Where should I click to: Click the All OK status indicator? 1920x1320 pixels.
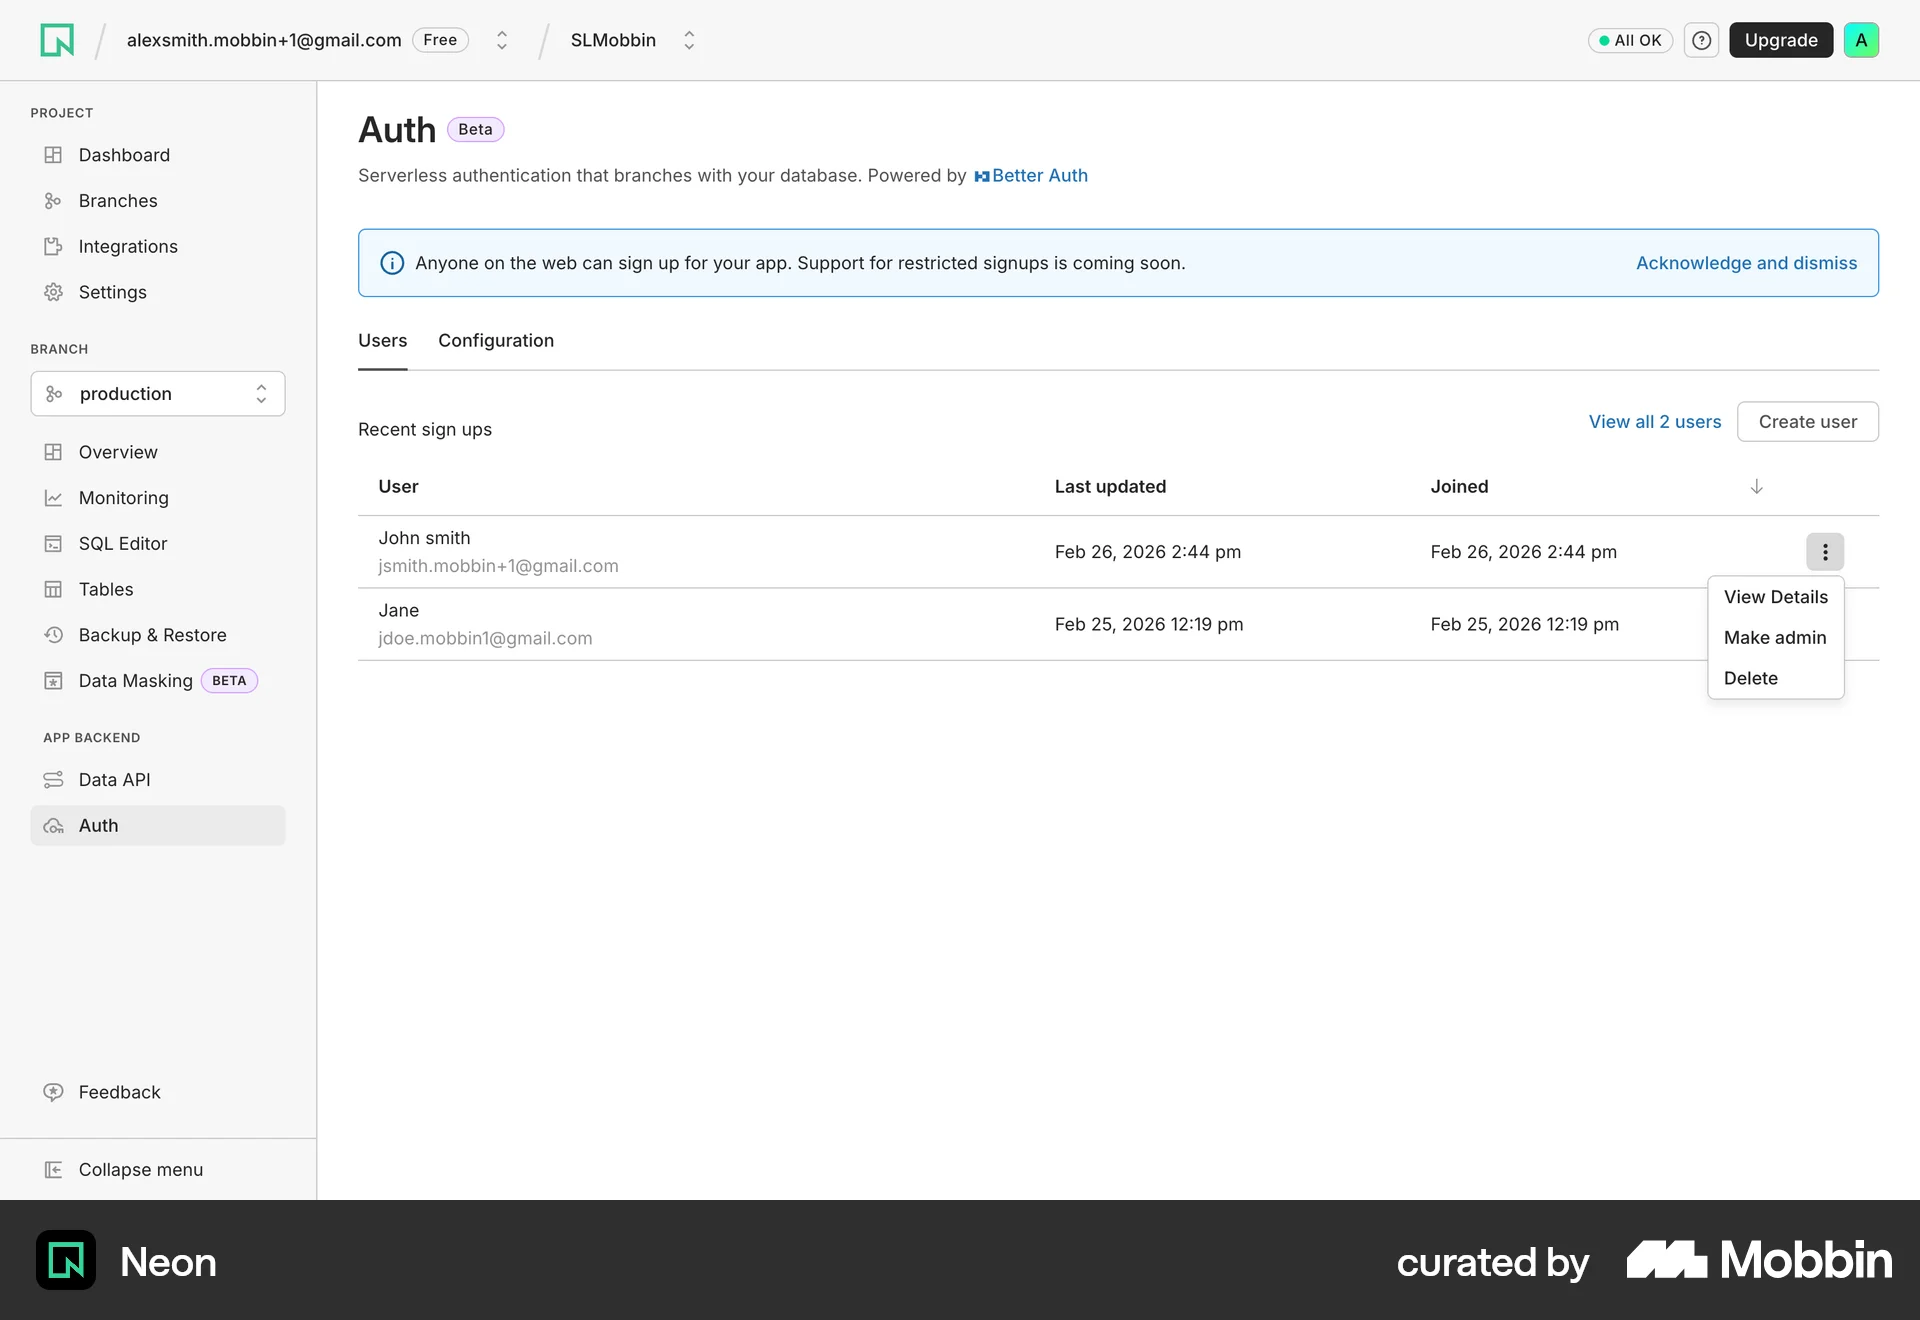pyautogui.click(x=1630, y=40)
